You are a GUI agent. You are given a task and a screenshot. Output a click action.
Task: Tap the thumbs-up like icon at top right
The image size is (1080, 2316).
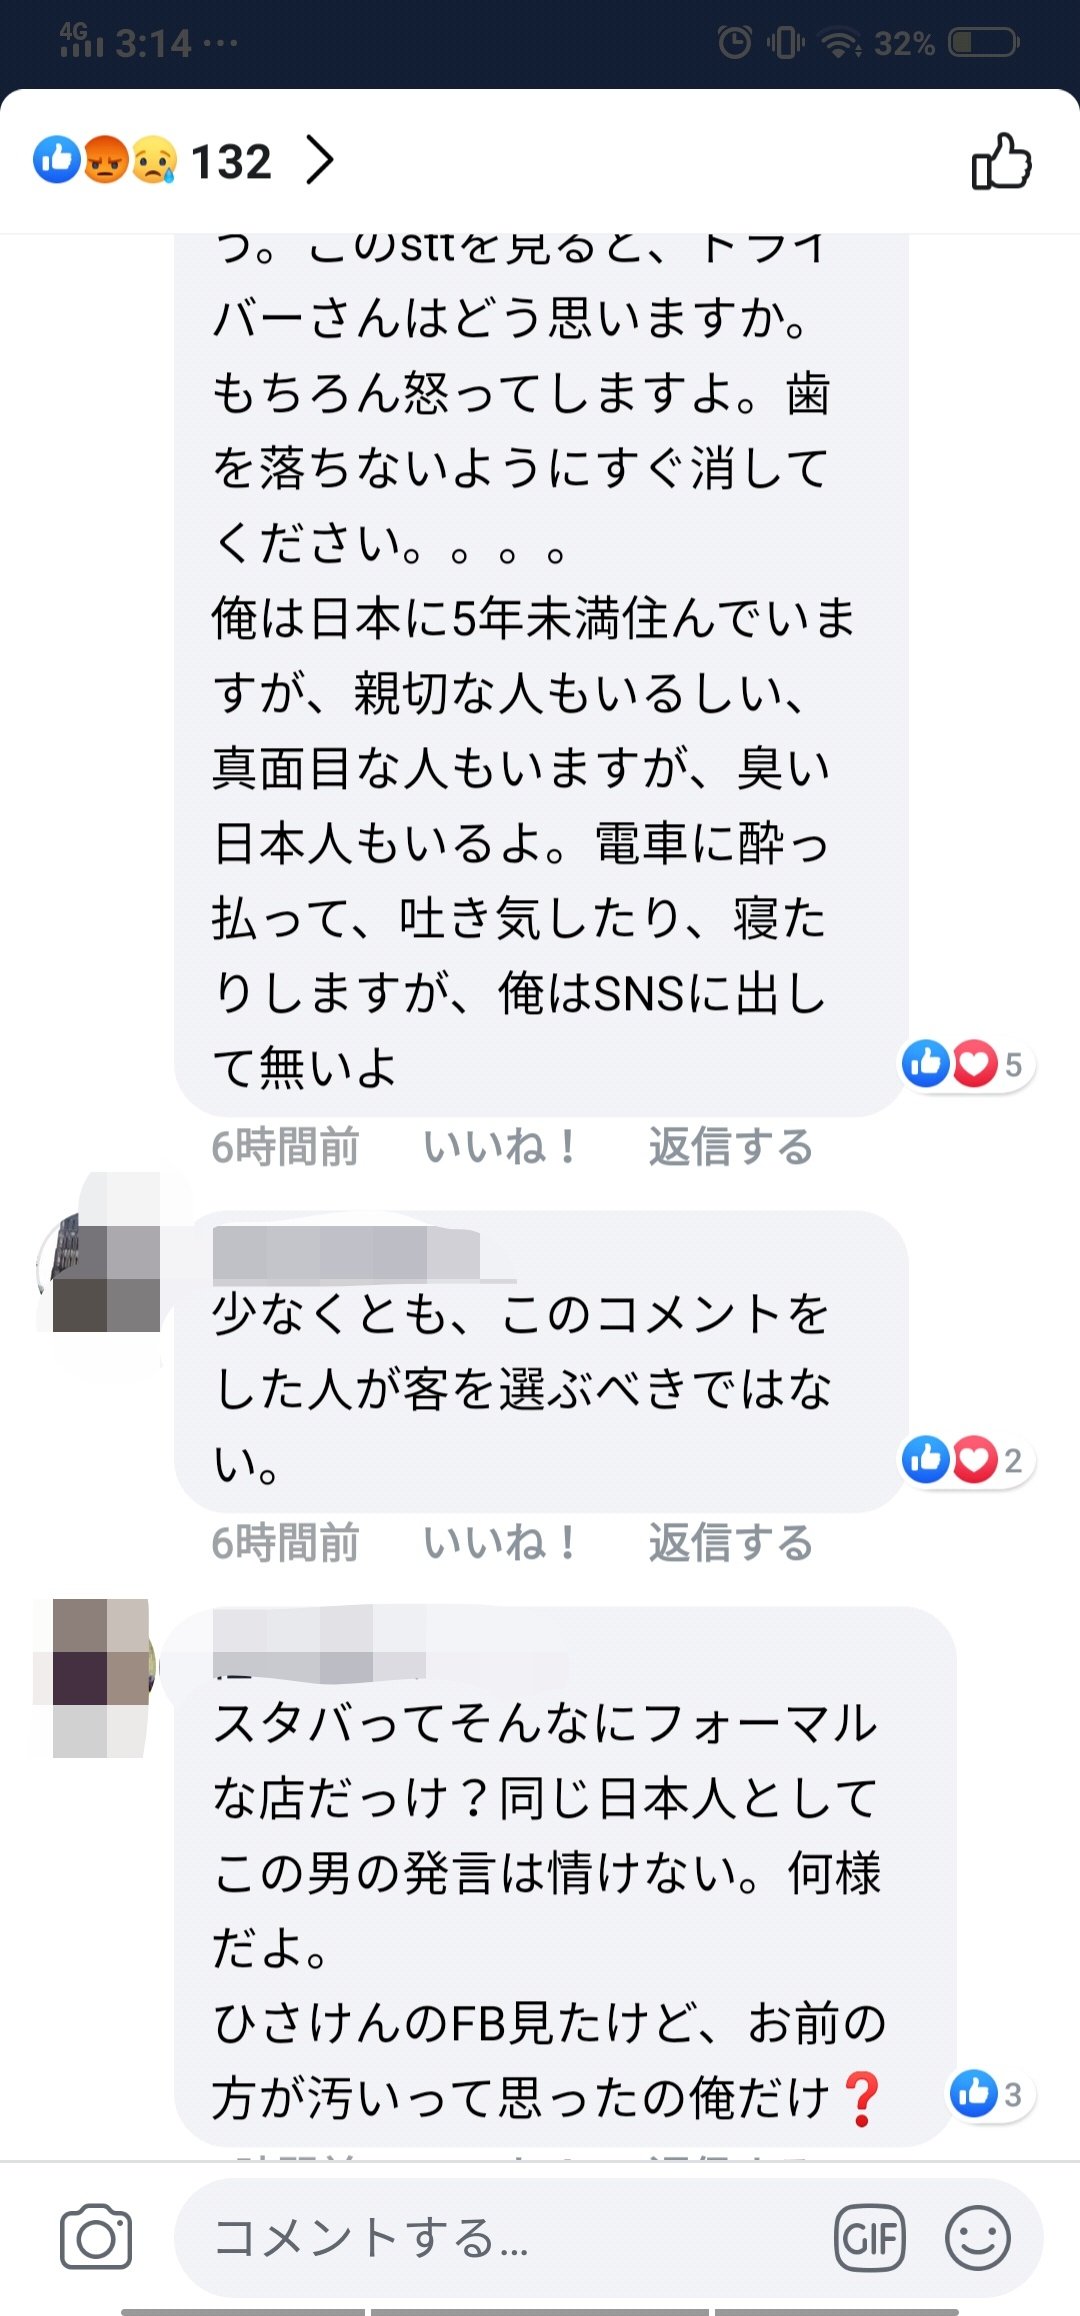[x=1001, y=161]
